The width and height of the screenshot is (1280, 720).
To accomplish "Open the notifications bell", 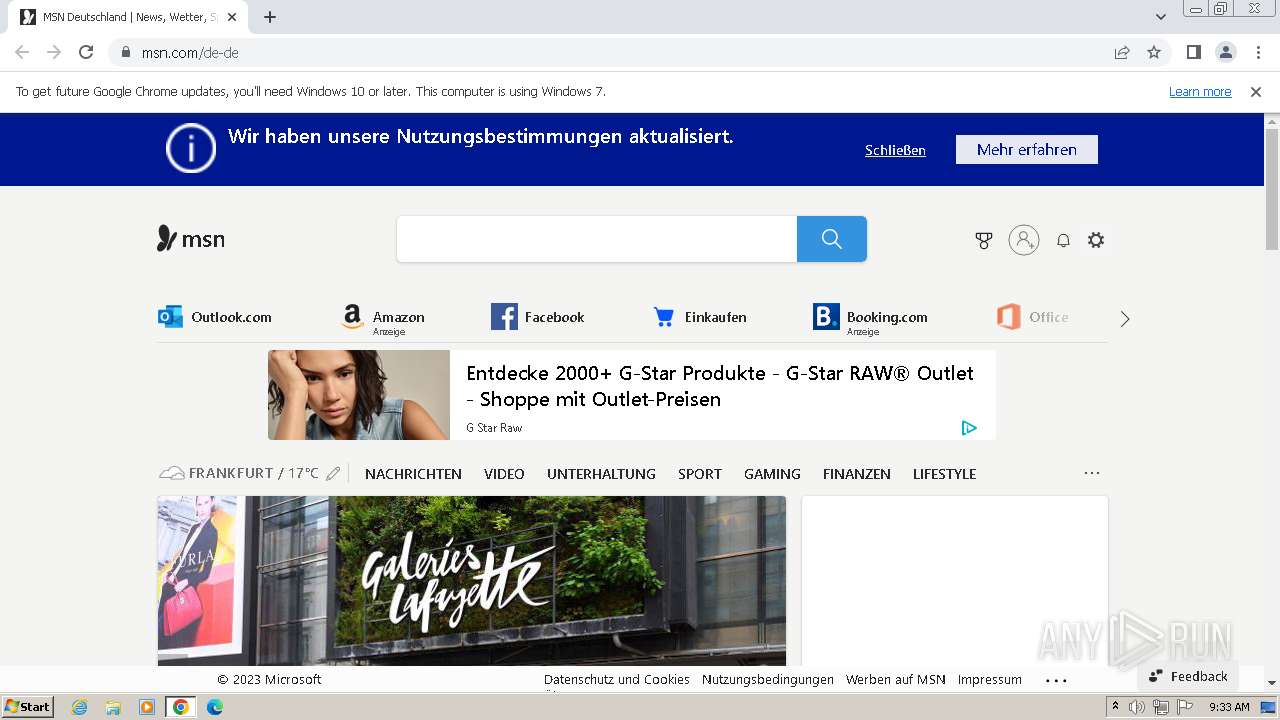I will point(1063,240).
